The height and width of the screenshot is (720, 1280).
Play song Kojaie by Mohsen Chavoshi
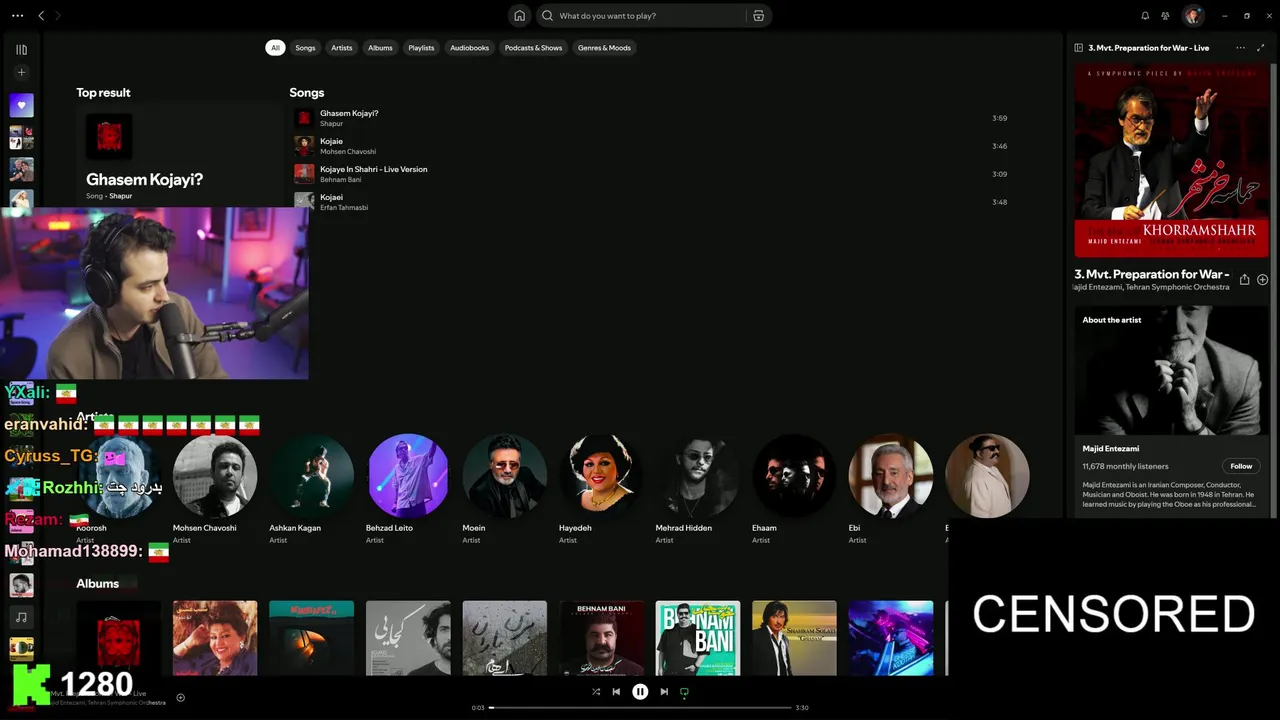tap(650, 146)
